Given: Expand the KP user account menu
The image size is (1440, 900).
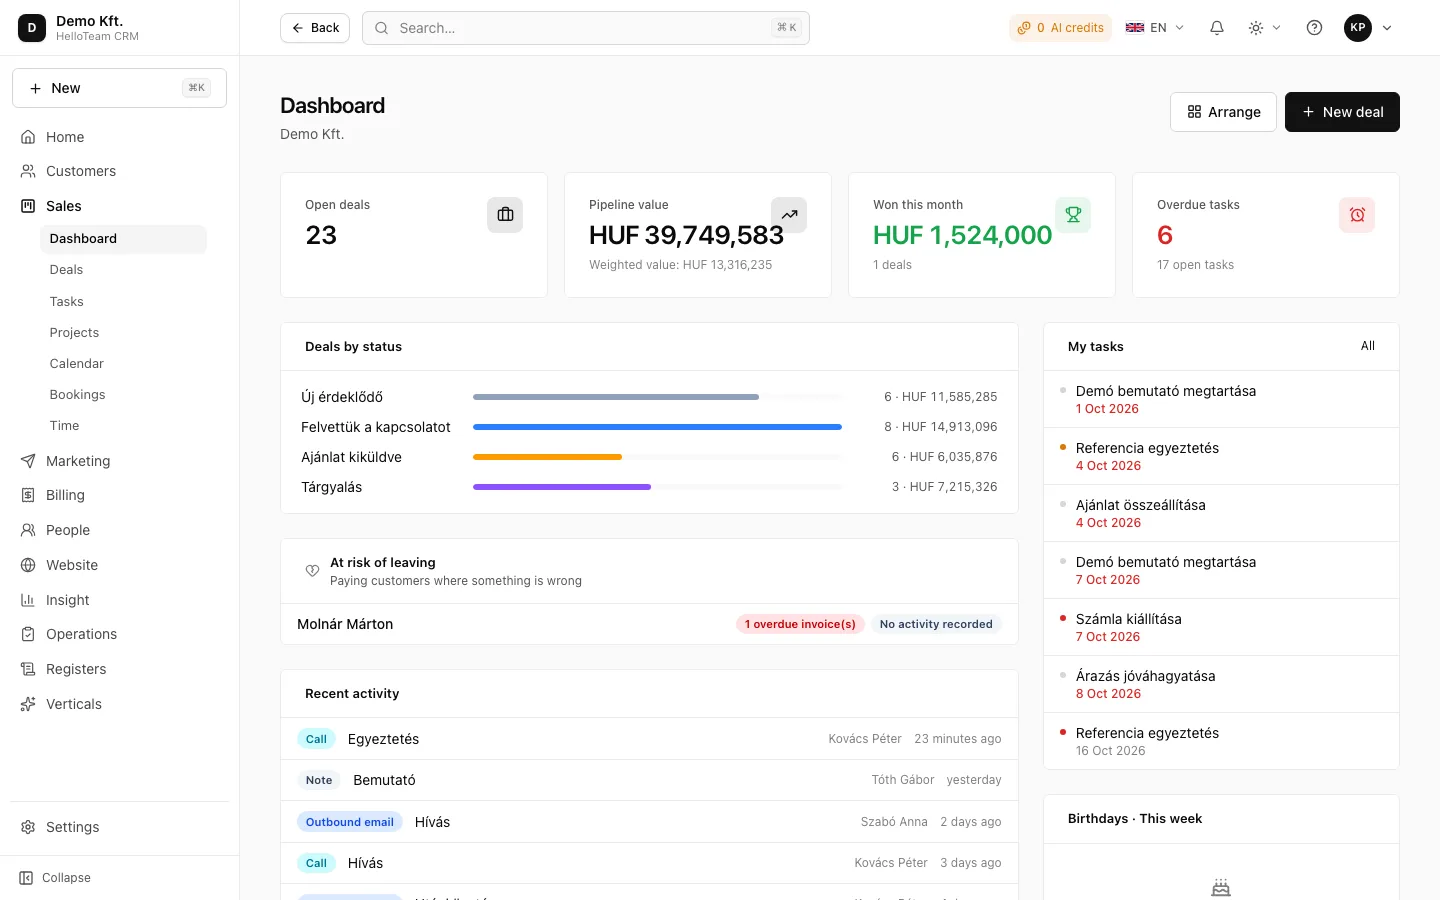Looking at the screenshot, I should tap(1368, 28).
